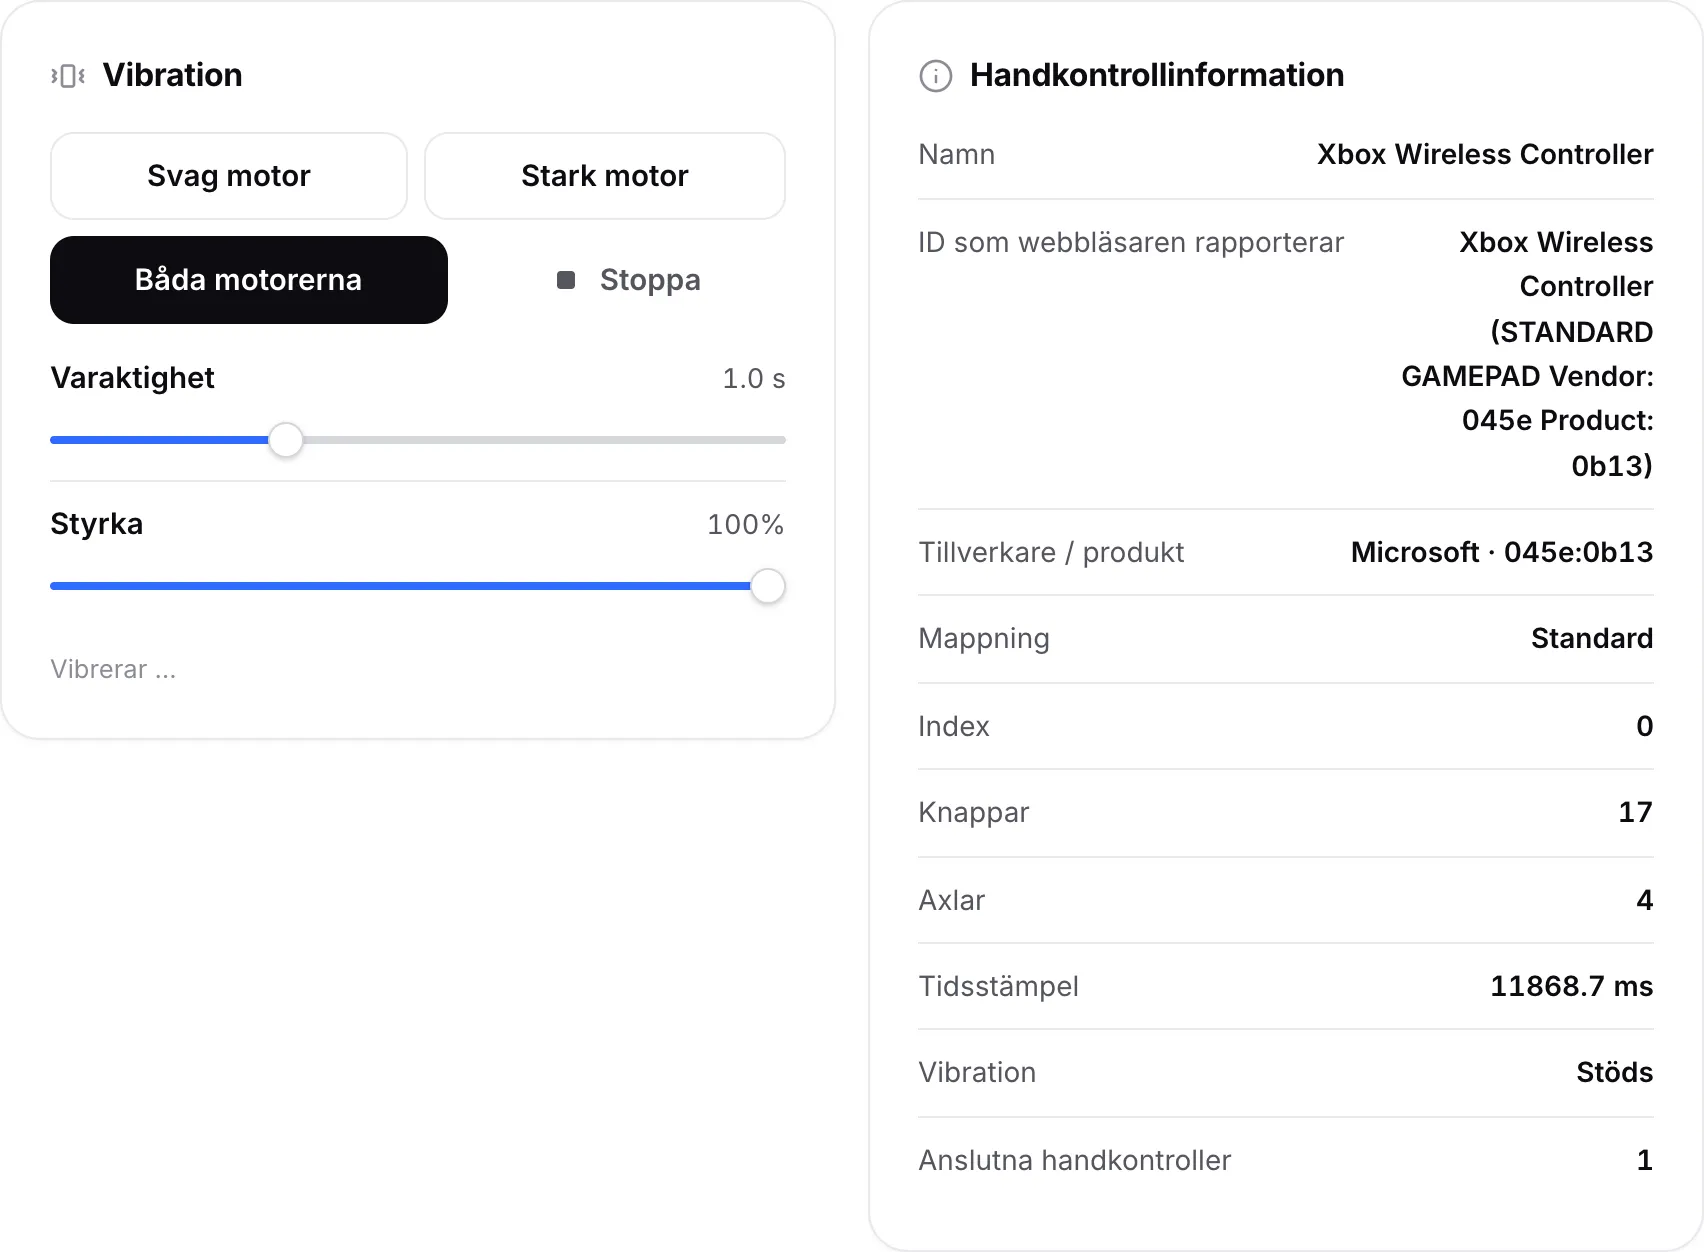Click the Mappning value Standard

click(x=1592, y=639)
